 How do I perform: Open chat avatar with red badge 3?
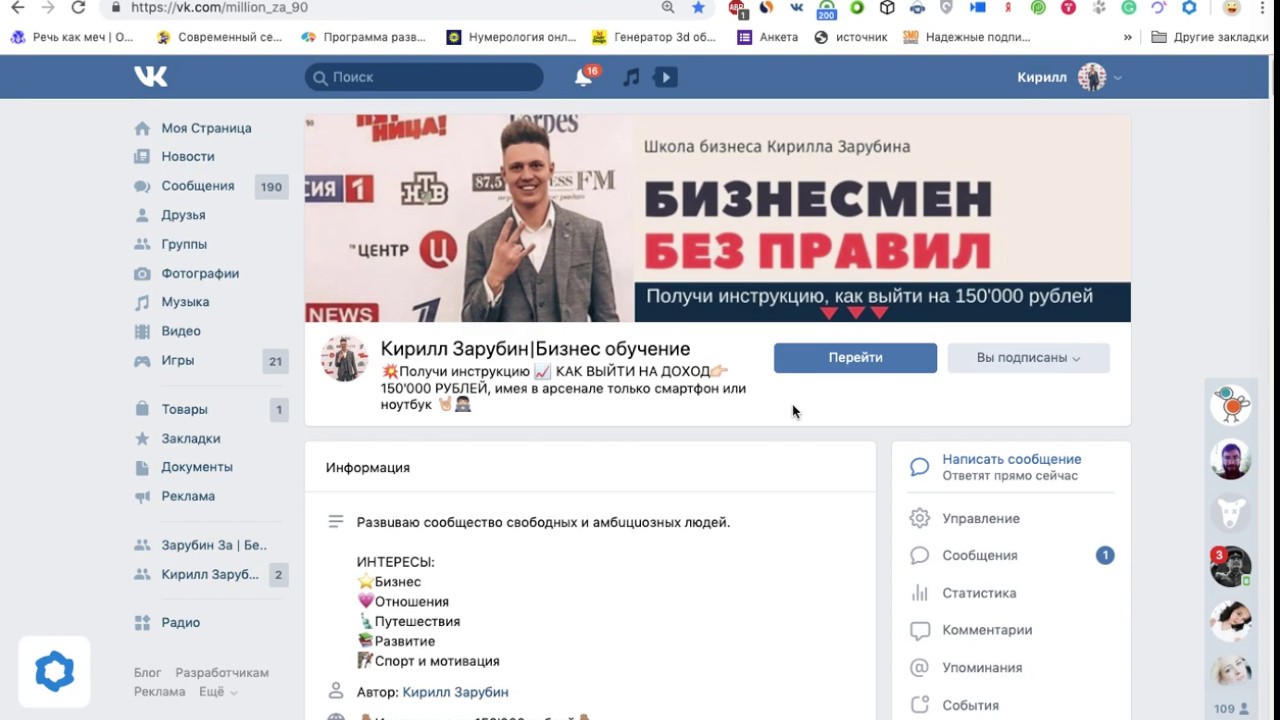click(1231, 567)
